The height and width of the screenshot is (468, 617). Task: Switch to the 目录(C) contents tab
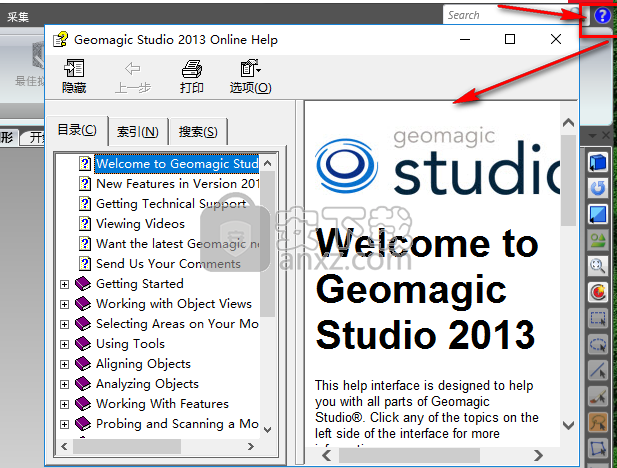(77, 130)
